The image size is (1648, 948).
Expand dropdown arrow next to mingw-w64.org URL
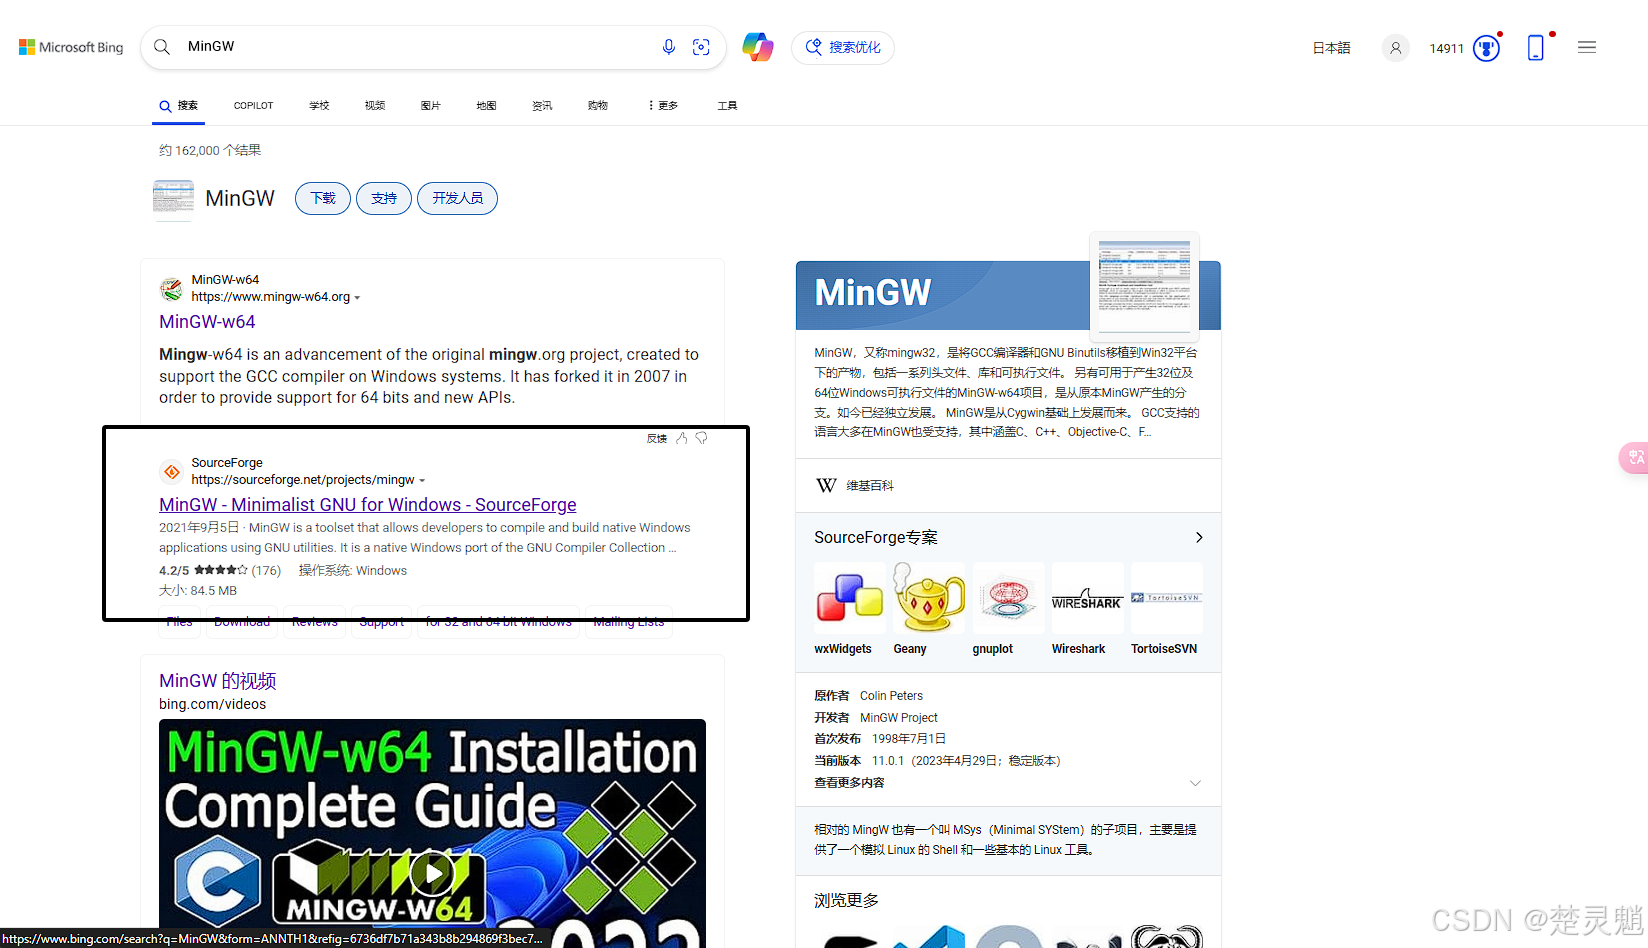(x=357, y=298)
